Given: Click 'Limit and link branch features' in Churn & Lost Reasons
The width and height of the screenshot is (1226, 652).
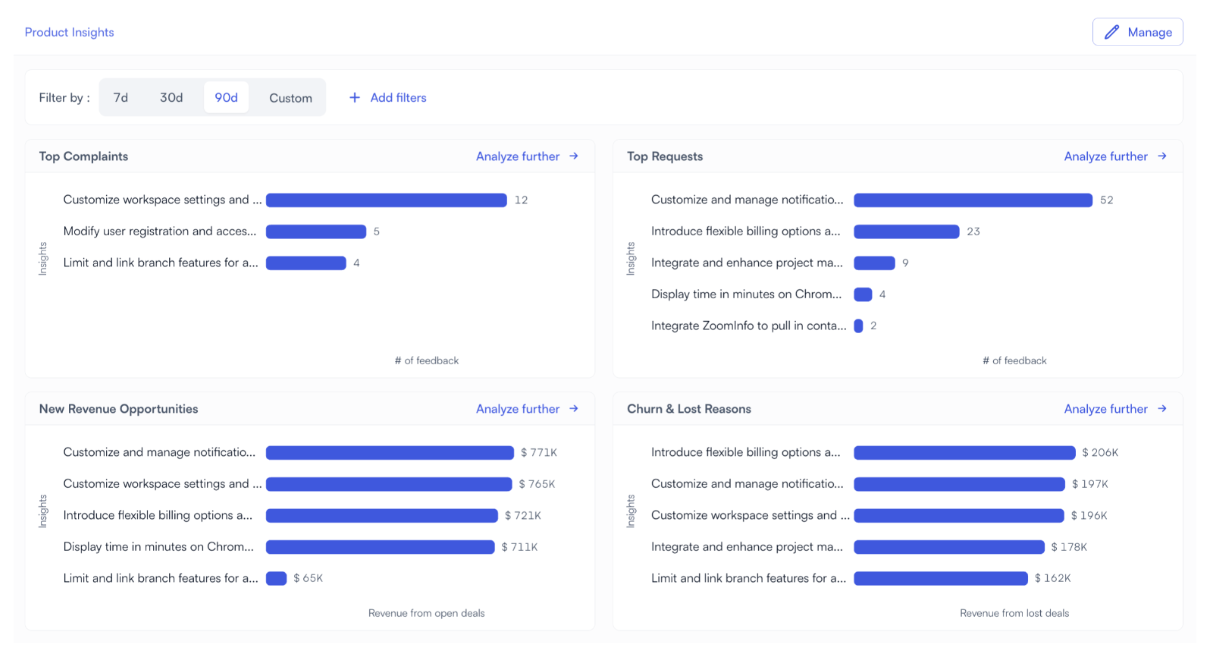Looking at the screenshot, I should point(749,578).
